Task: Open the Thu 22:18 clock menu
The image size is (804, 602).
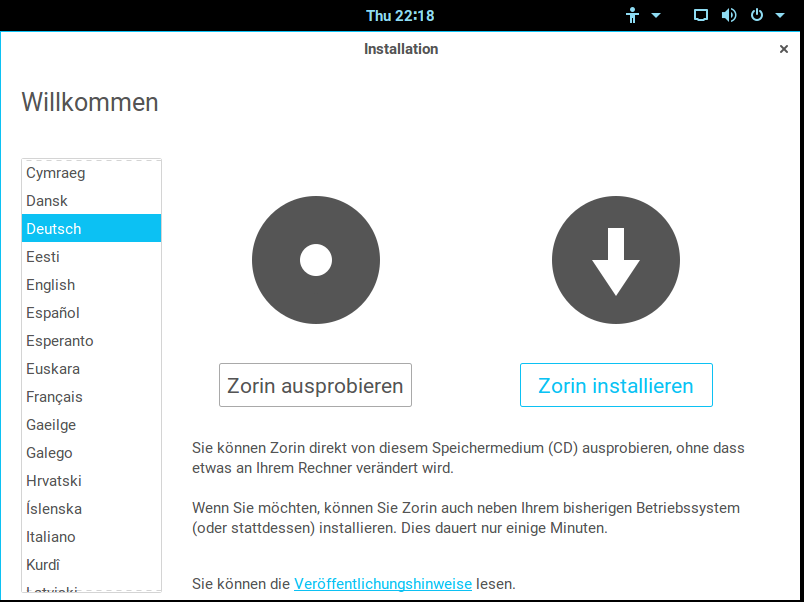Action: coord(400,16)
